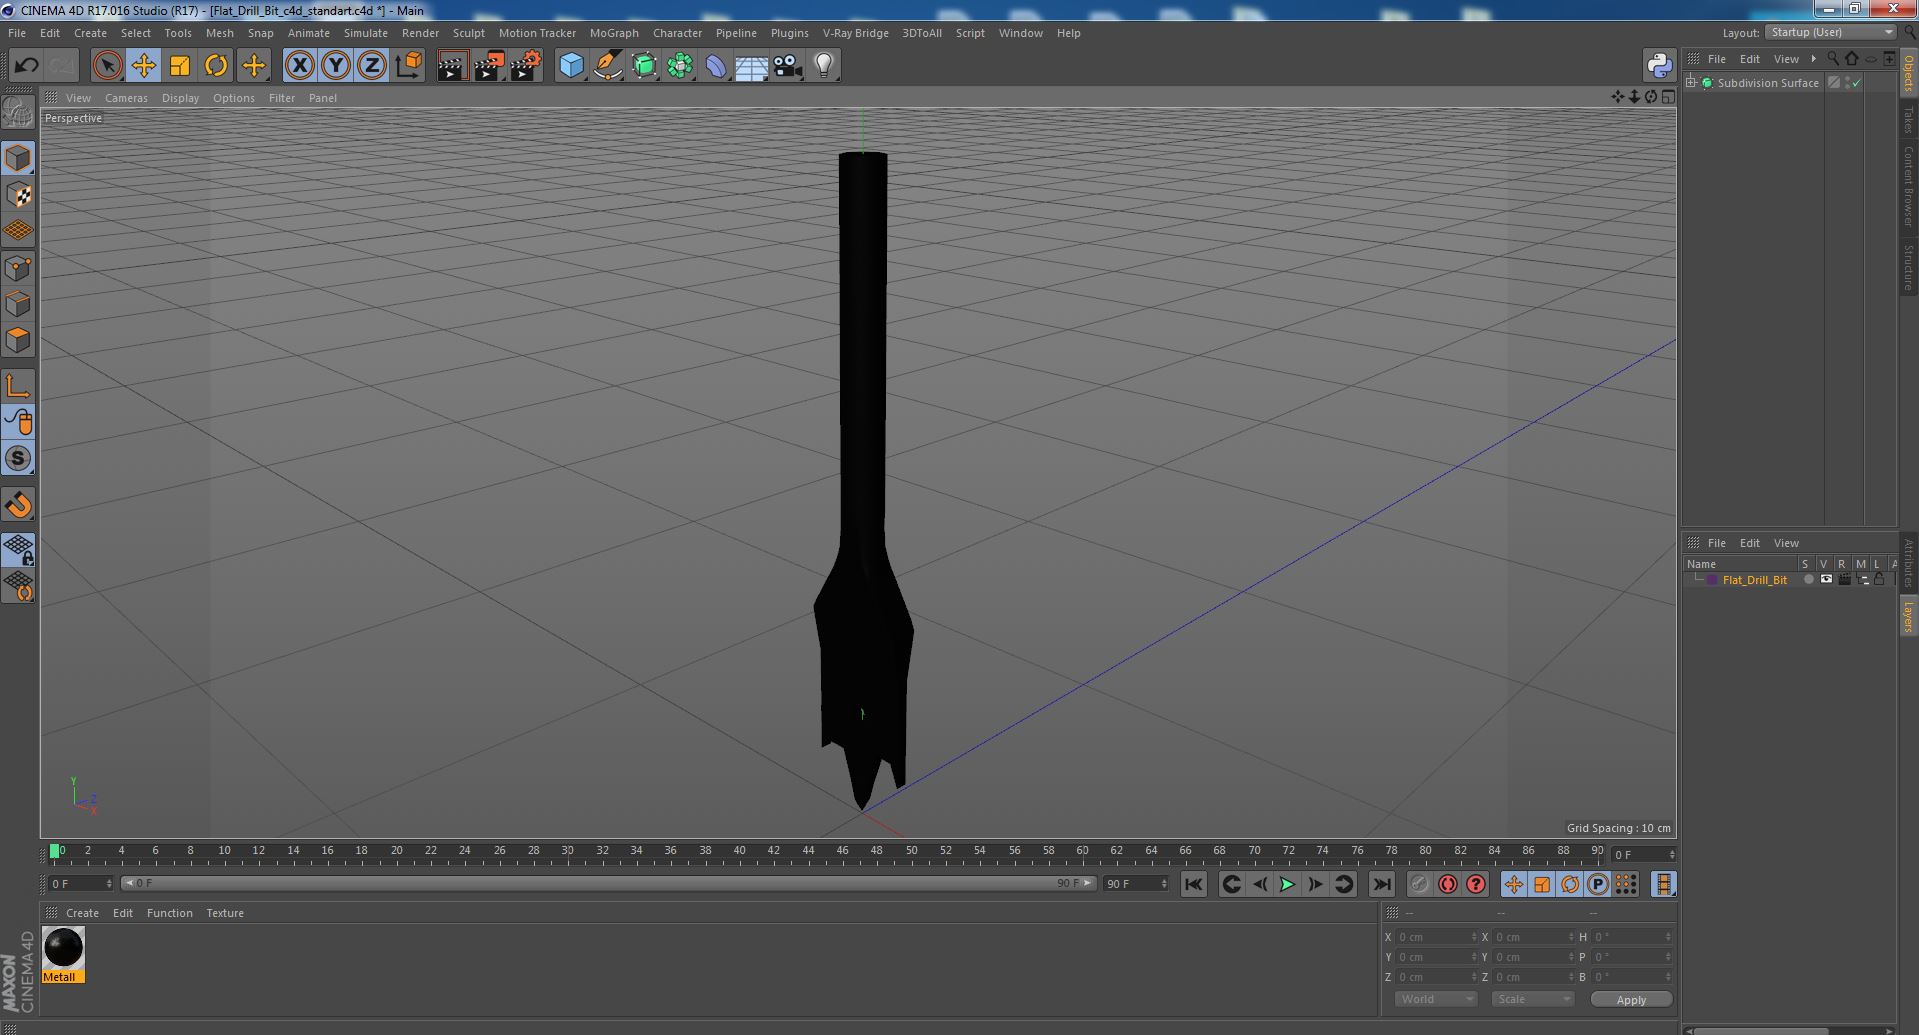The height and width of the screenshot is (1035, 1919).
Task: Add a Light object
Action: (x=824, y=66)
